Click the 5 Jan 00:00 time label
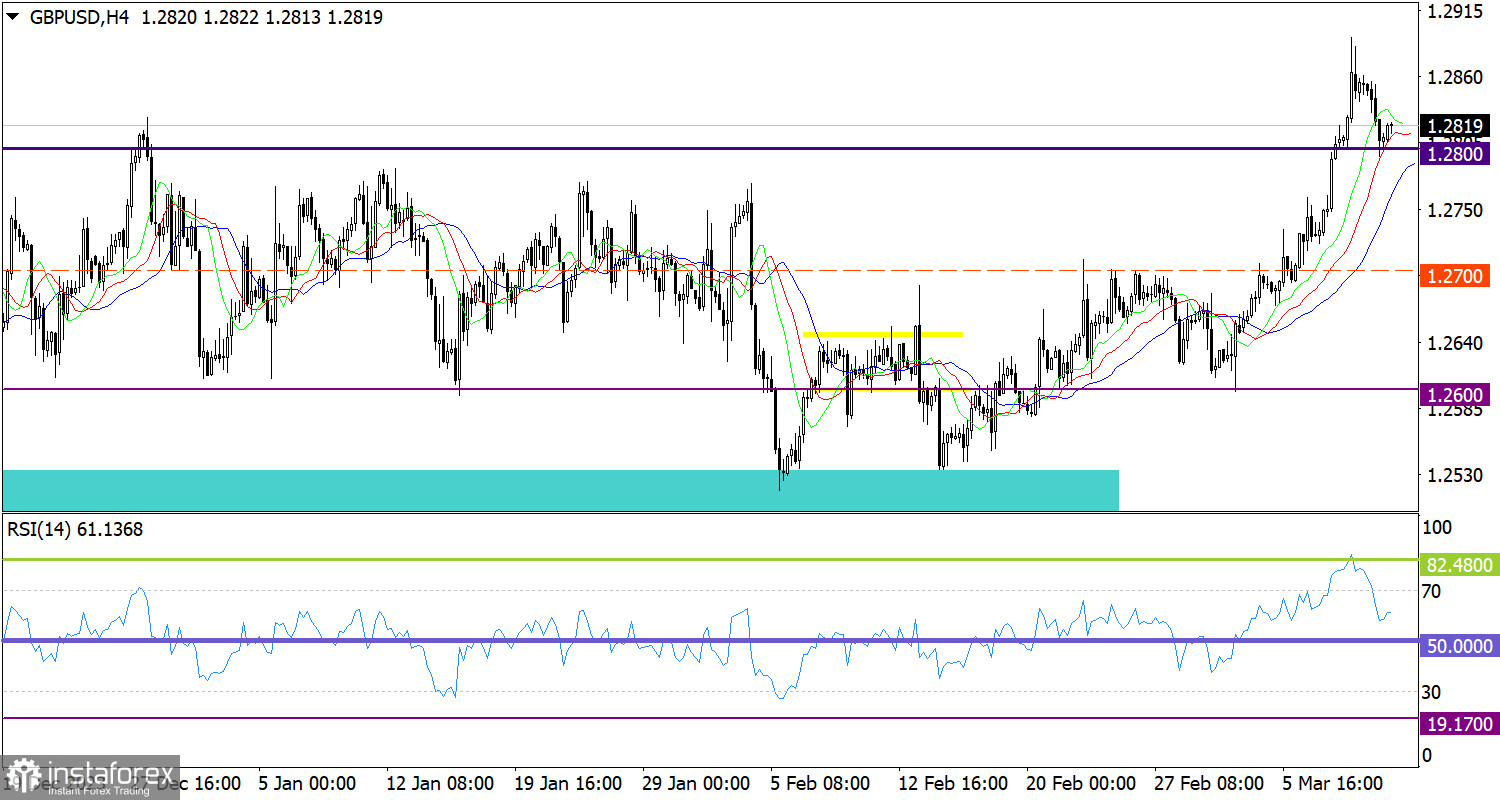This screenshot has height=800, width=1500. click(x=308, y=782)
